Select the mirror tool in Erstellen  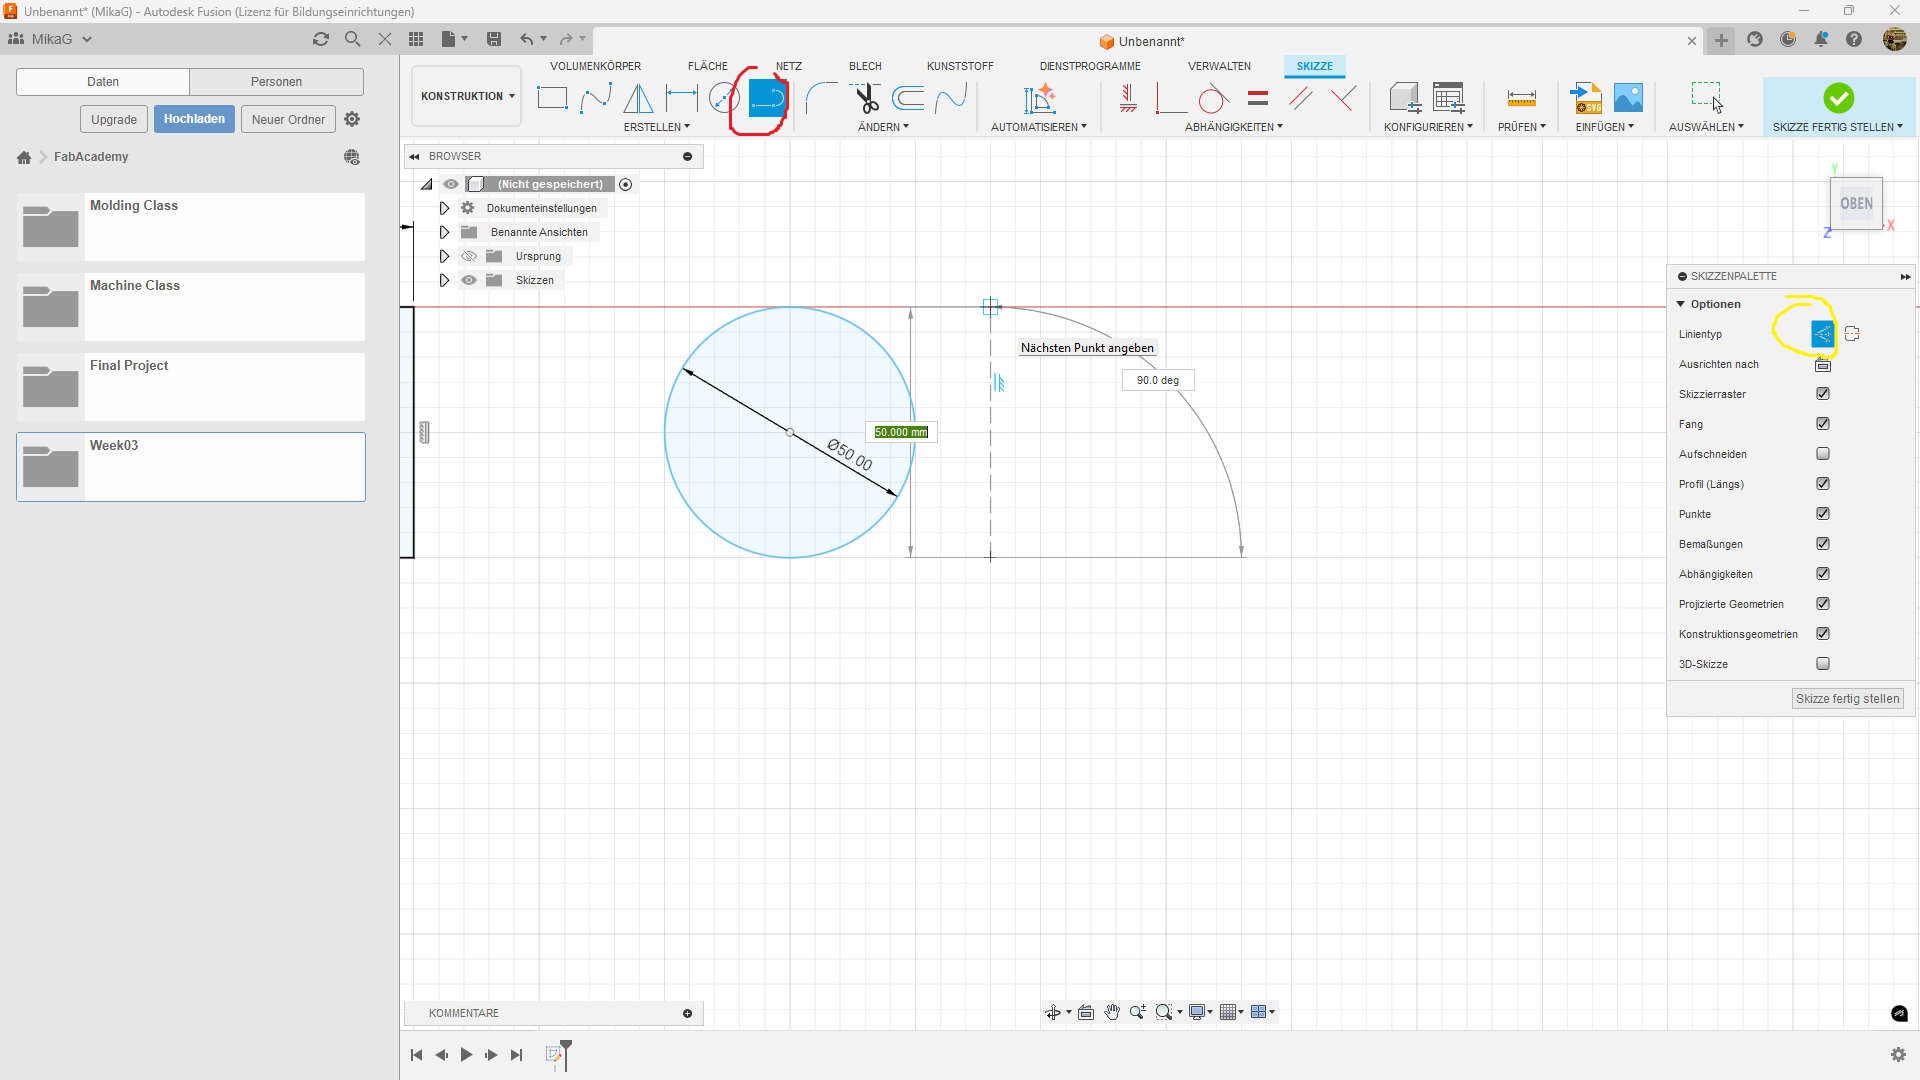pyautogui.click(x=638, y=98)
